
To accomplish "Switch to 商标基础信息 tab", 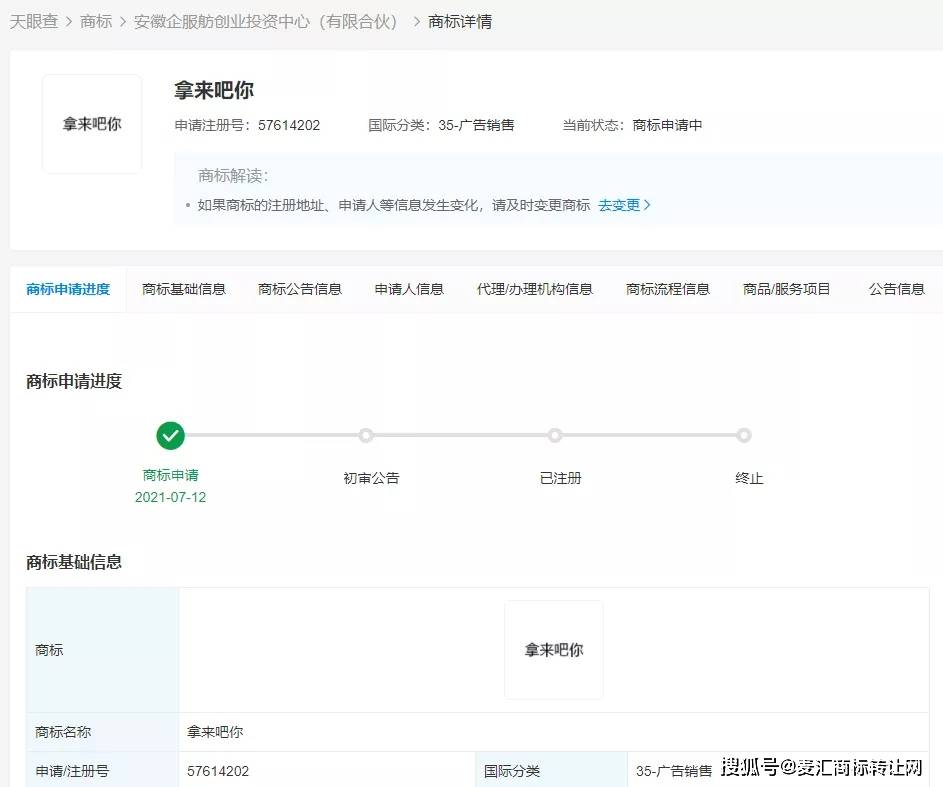I will 183,289.
